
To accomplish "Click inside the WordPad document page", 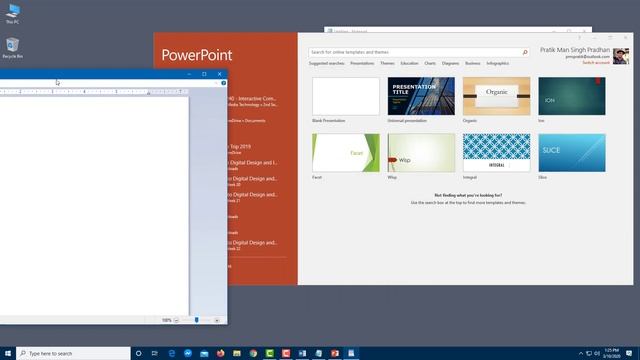I will pos(94,206).
